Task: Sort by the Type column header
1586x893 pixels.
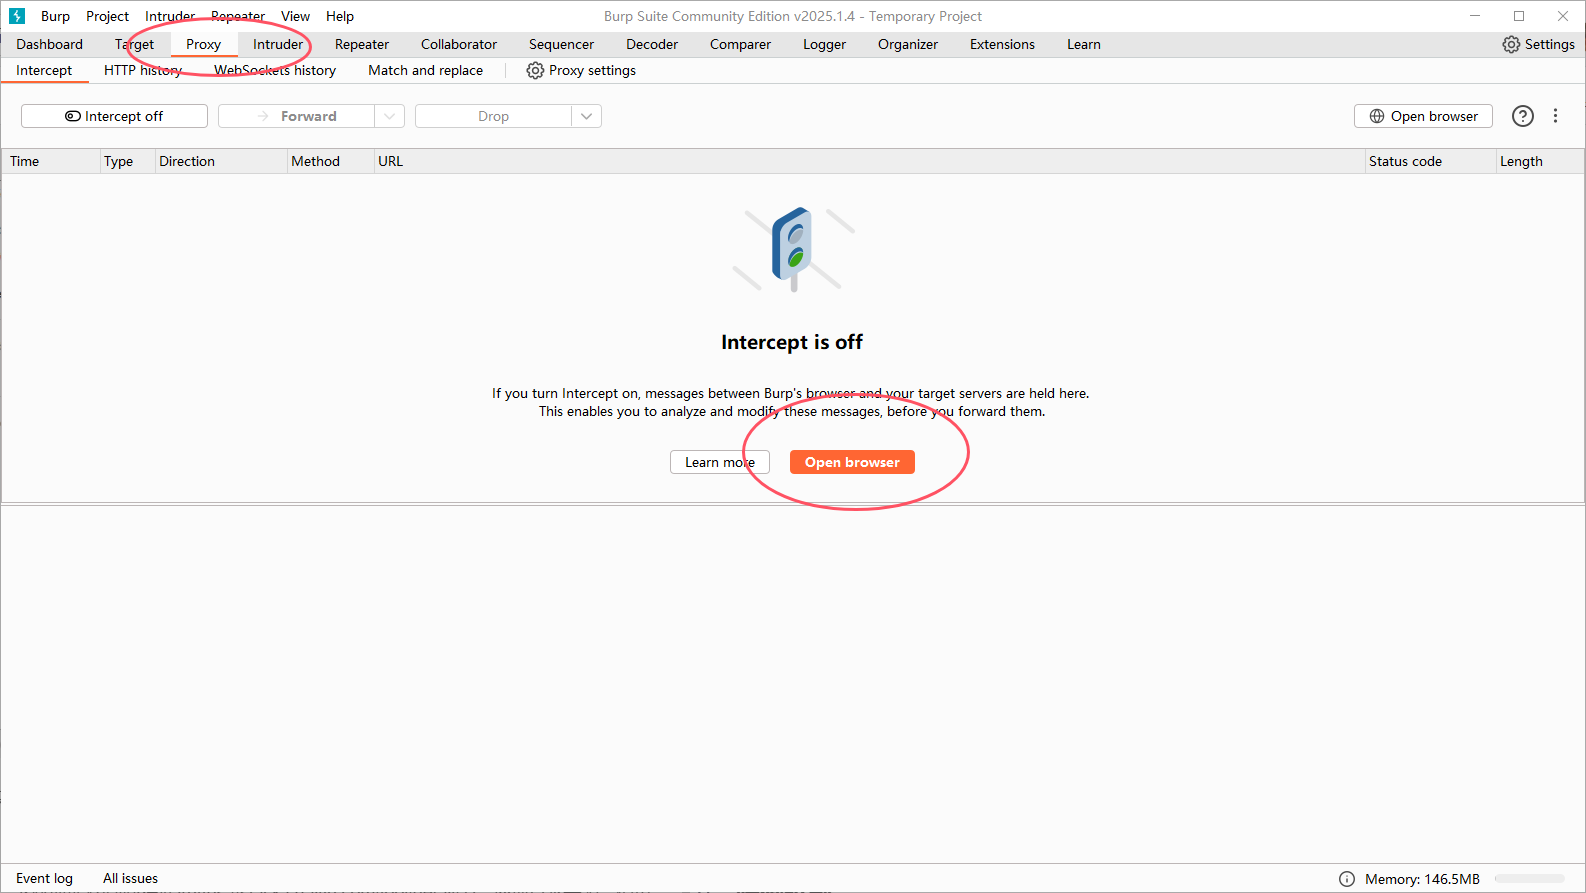Action: [127, 161]
